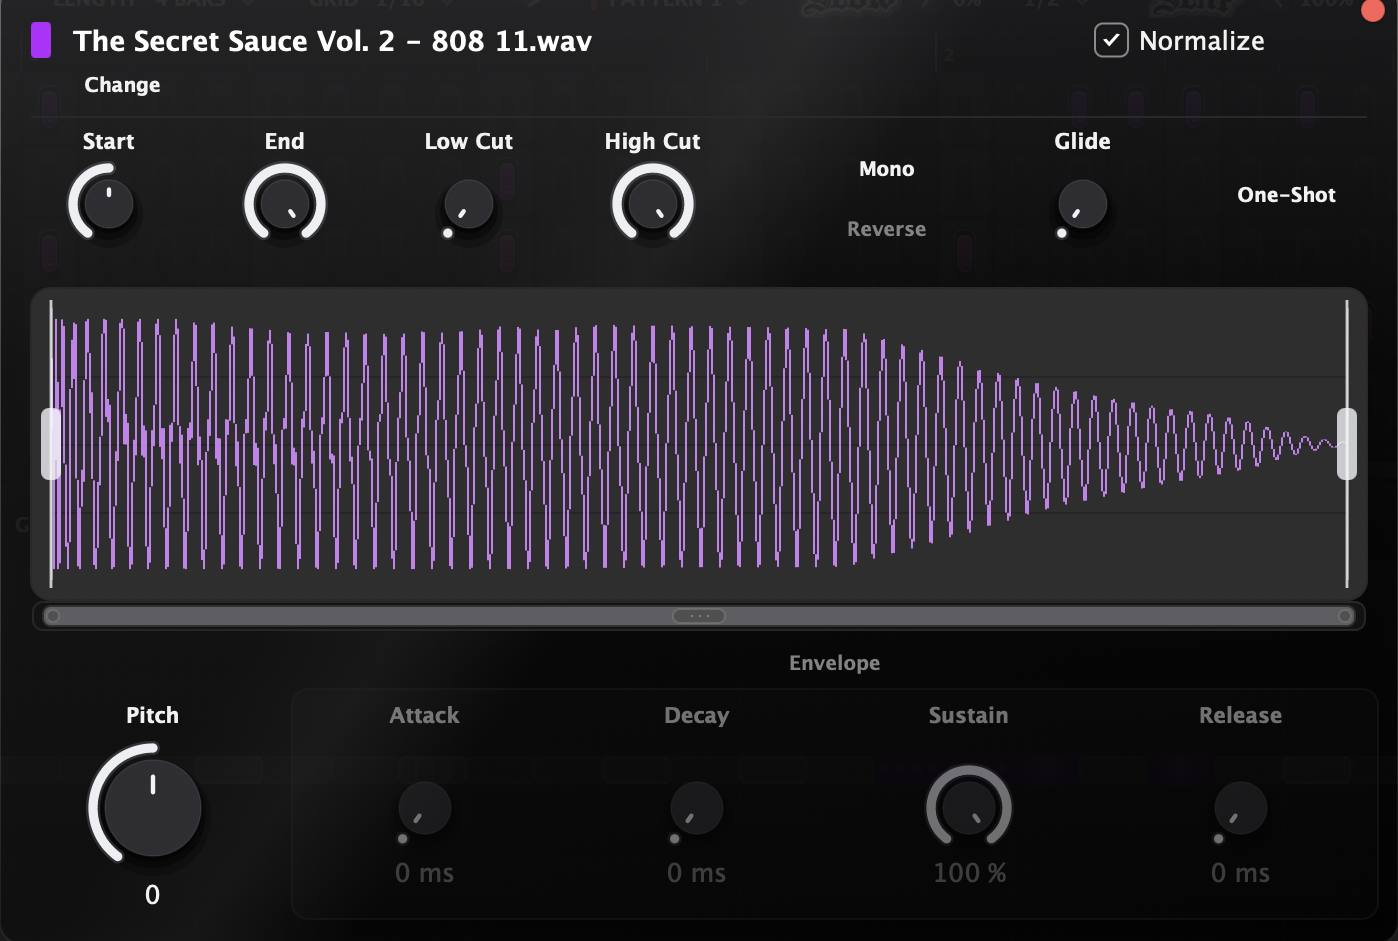Click the Decay 0 ms value
This screenshot has width=1398, height=941.
pos(696,873)
